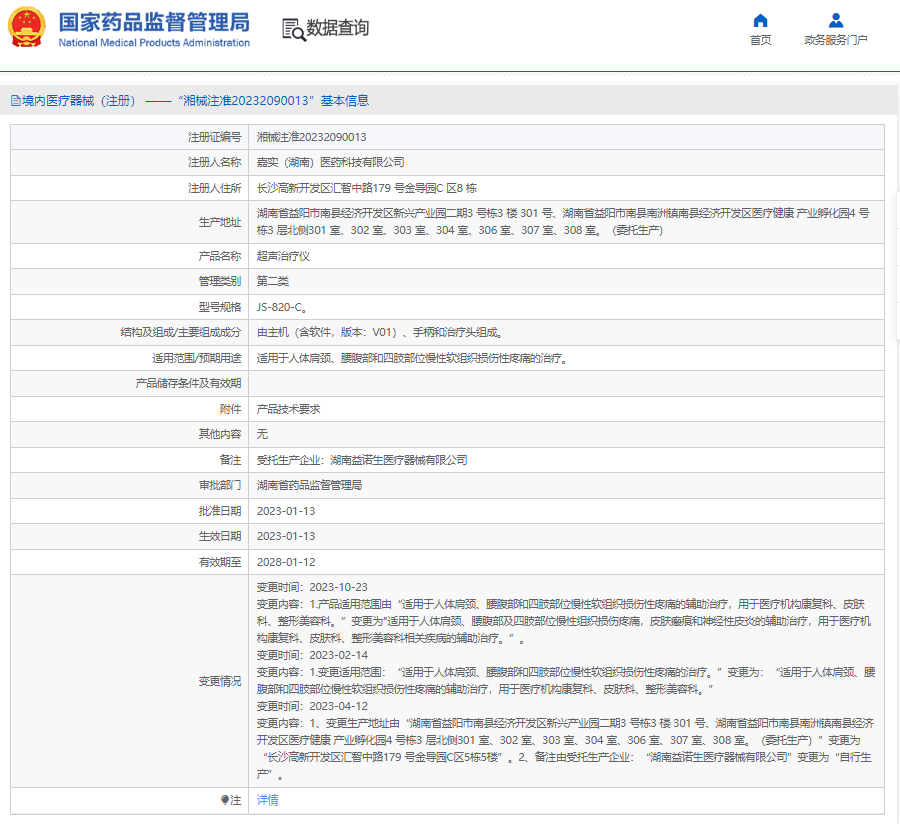Select the expiry date 2028-01-12
The image size is (900, 824).
pos(286,562)
